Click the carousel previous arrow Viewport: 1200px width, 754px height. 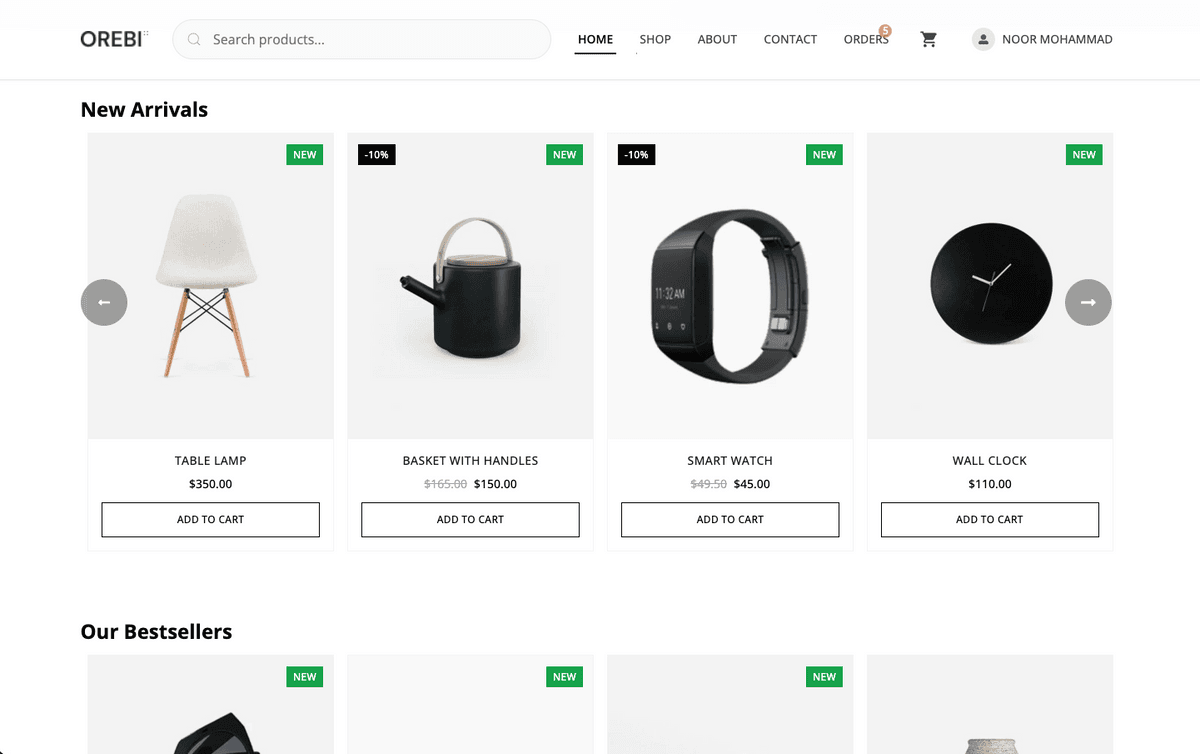point(104,302)
